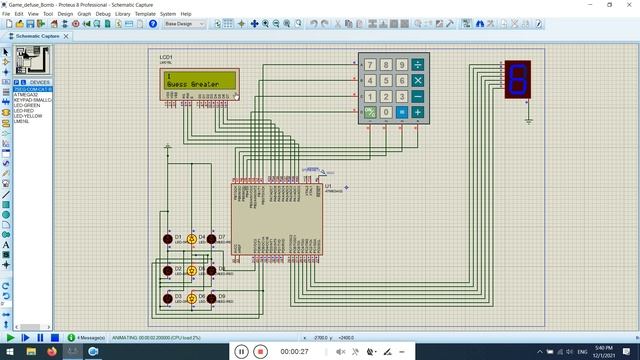Viewport: 640px width, 360px height.
Task: Save the project with floppy icon
Action: [30, 24]
